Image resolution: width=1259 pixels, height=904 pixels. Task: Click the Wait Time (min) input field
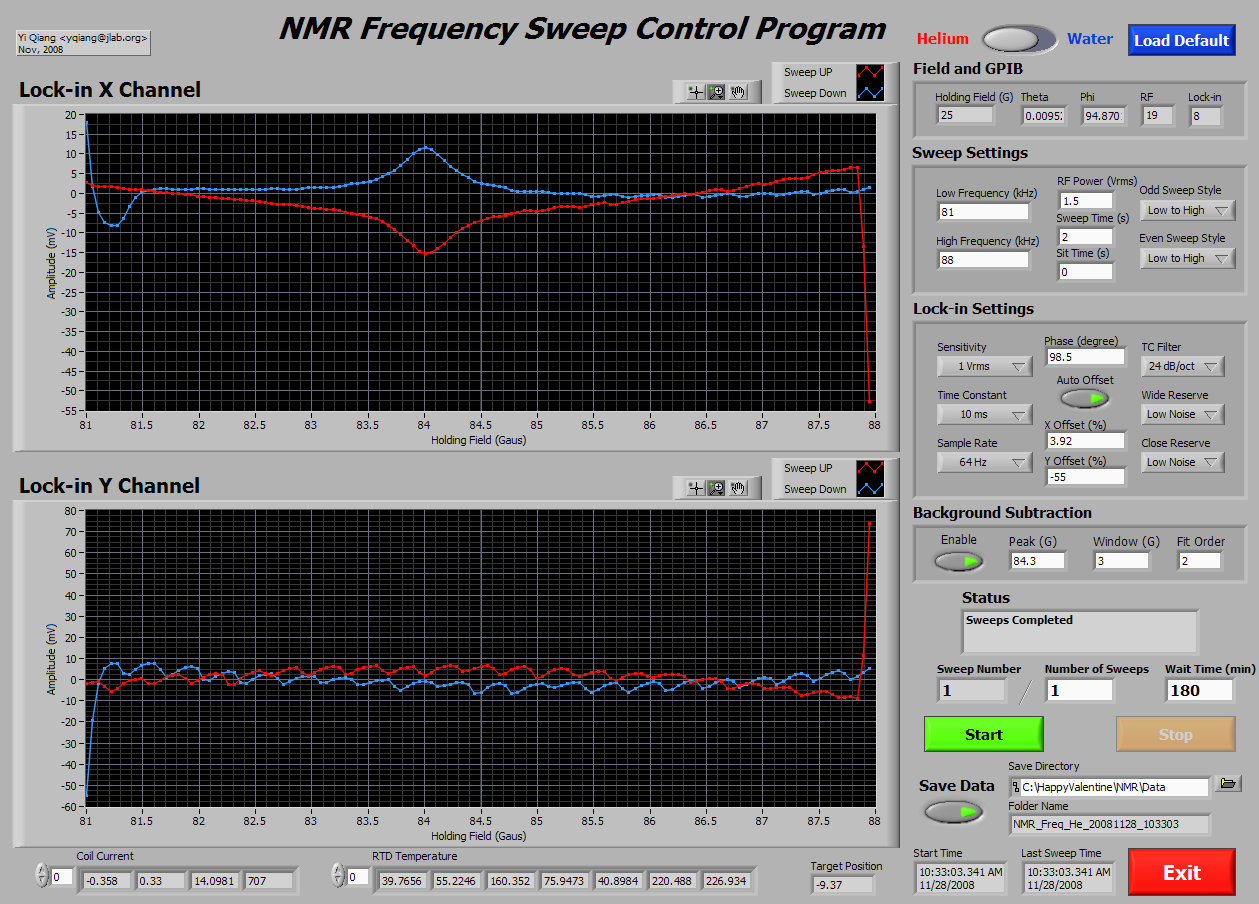click(1201, 690)
